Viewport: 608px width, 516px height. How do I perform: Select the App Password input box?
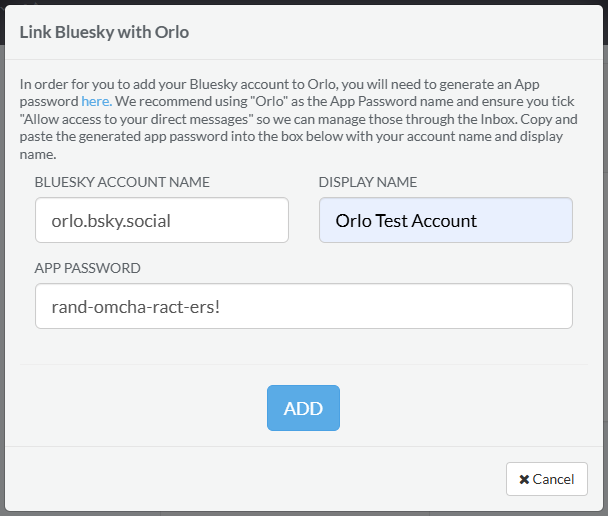(x=303, y=306)
